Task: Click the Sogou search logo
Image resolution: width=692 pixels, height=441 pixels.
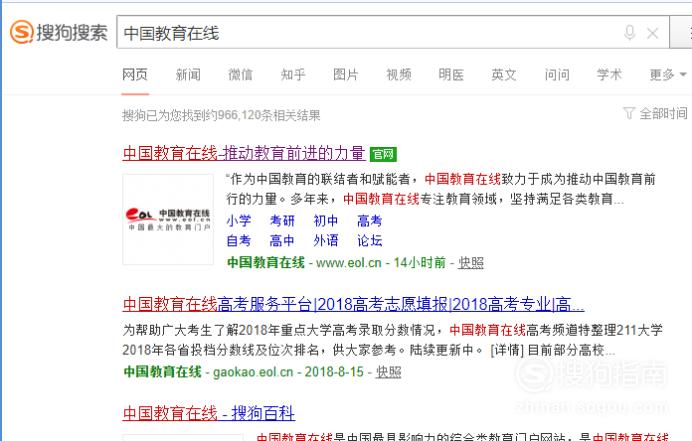Action: (x=59, y=32)
